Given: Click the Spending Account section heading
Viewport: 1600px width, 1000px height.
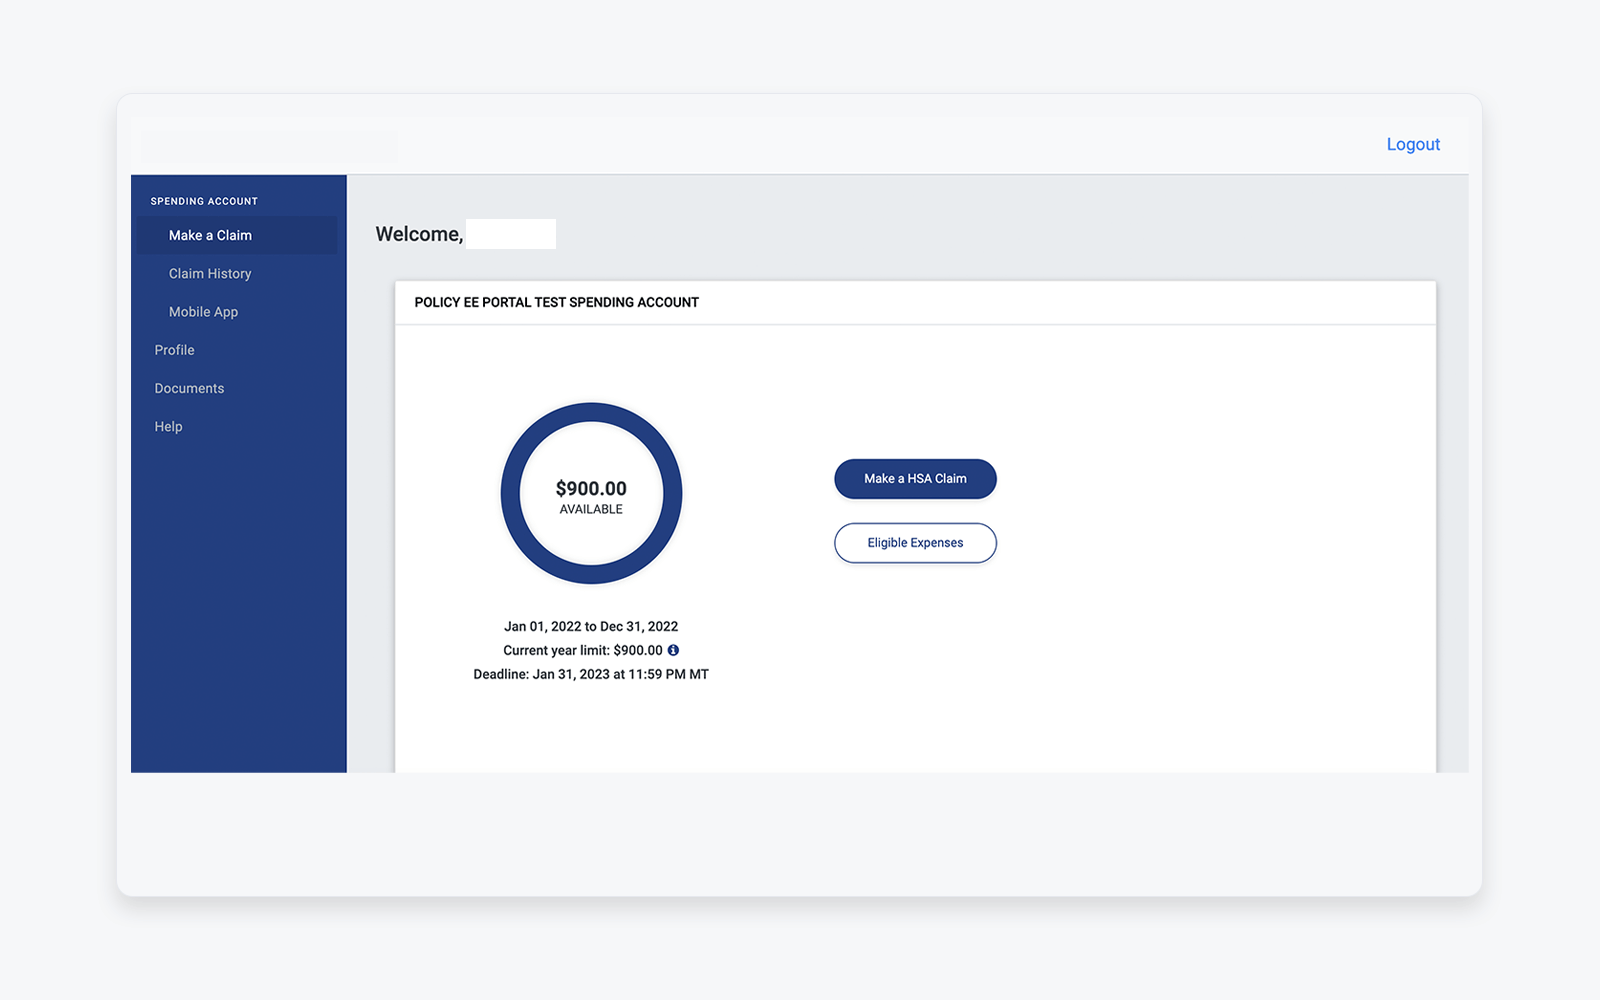Looking at the screenshot, I should point(202,200).
